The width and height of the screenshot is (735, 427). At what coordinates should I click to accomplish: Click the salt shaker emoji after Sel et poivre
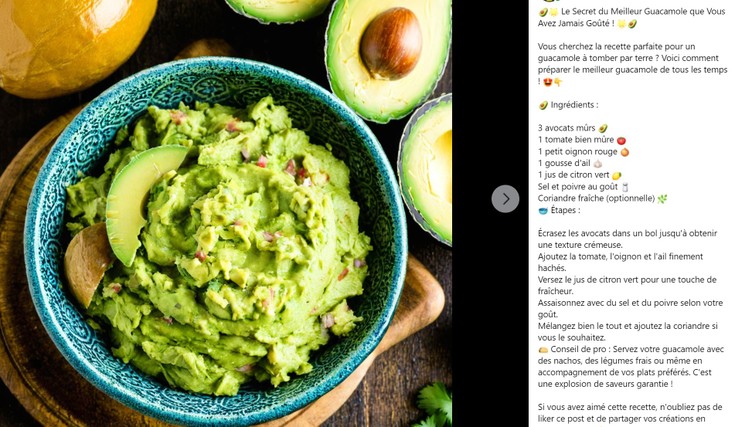pyautogui.click(x=625, y=187)
